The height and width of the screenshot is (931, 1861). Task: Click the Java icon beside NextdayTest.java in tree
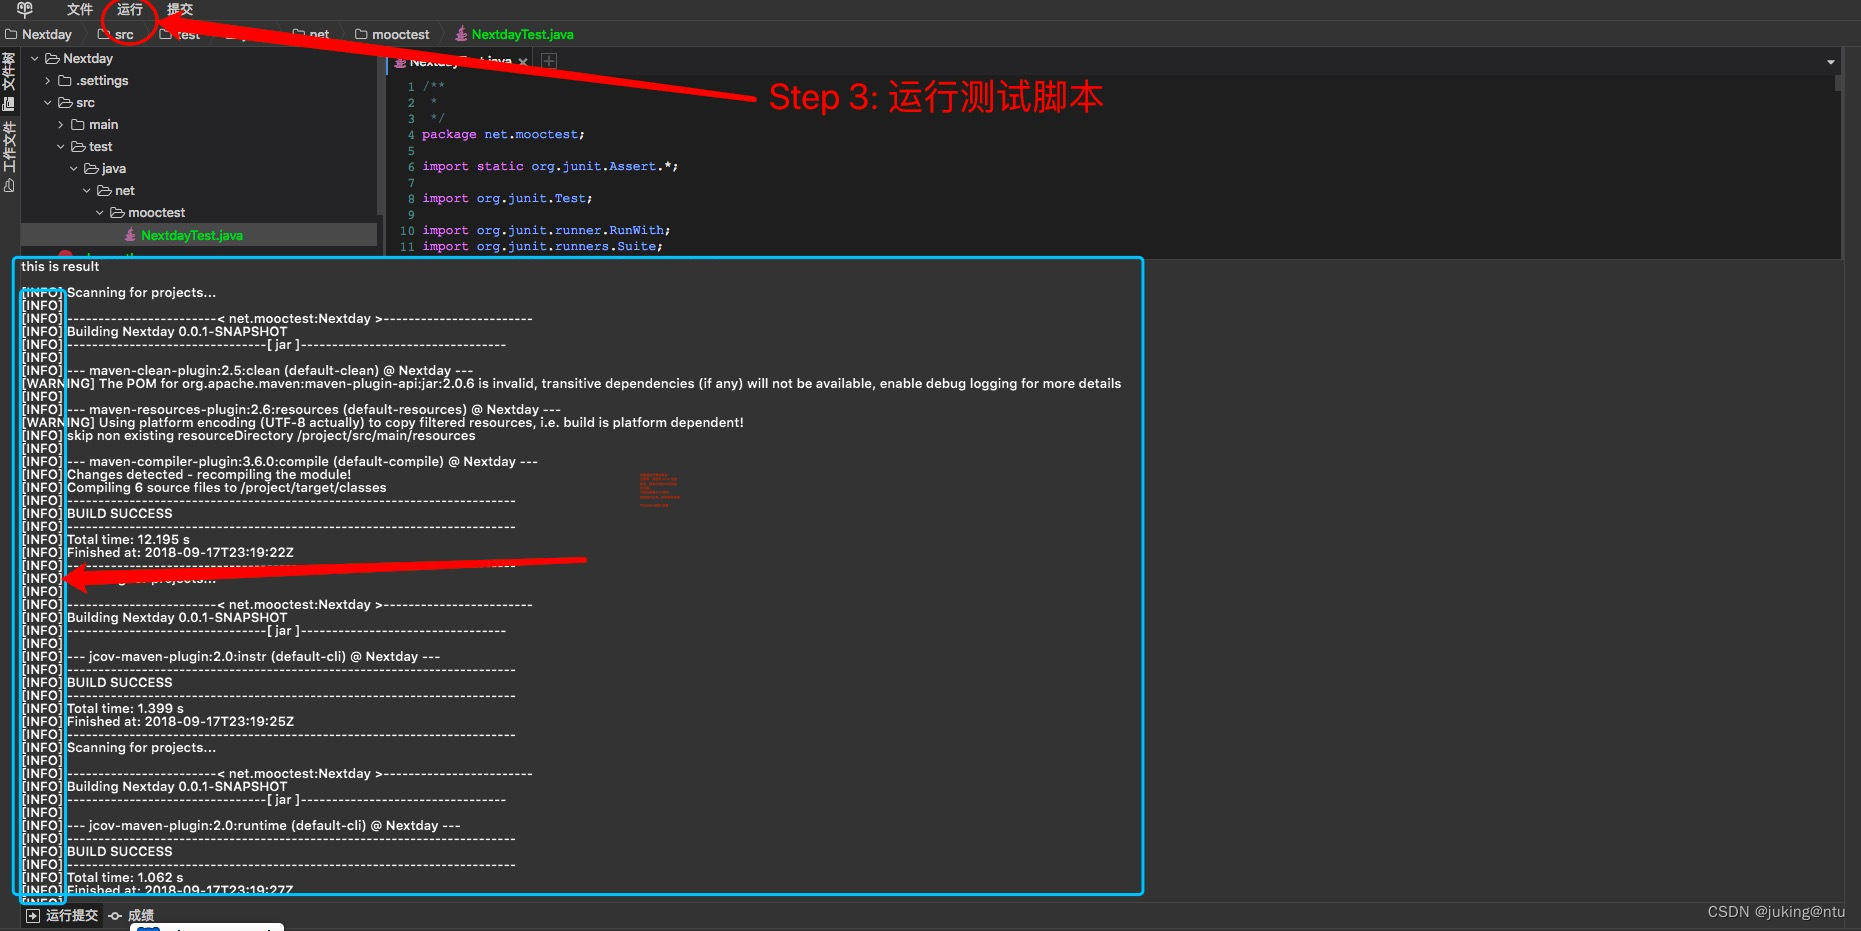point(131,235)
